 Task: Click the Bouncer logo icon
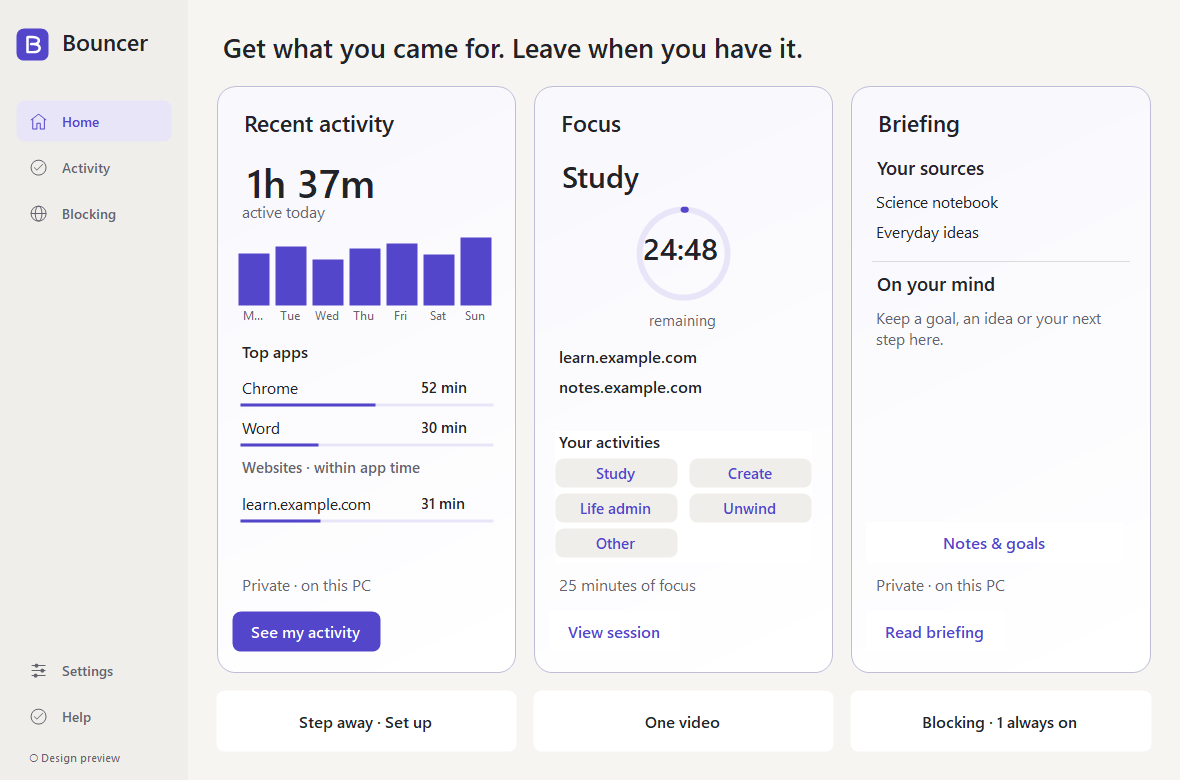(x=32, y=44)
